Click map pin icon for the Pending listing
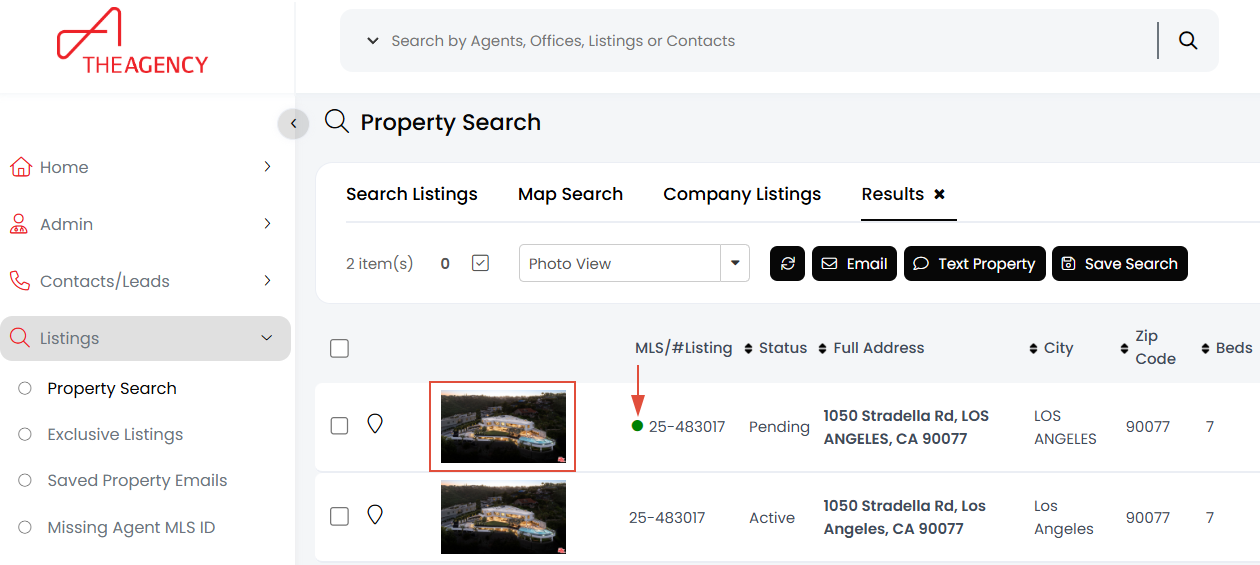 pyautogui.click(x=375, y=424)
